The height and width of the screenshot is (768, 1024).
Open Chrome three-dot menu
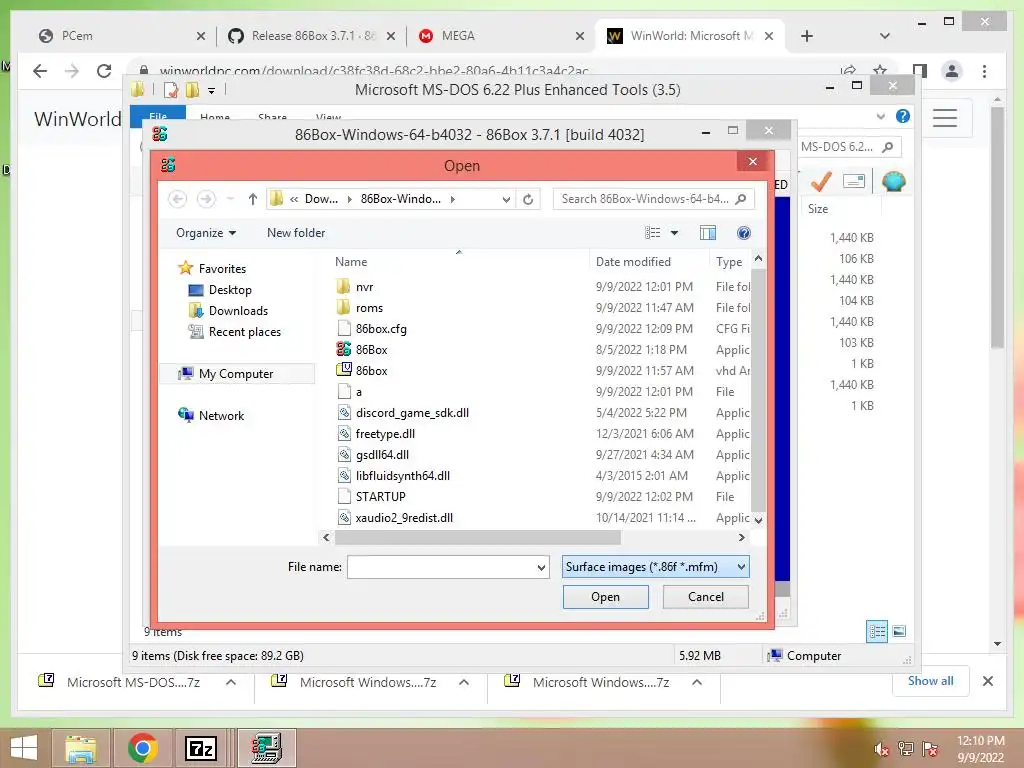click(984, 71)
